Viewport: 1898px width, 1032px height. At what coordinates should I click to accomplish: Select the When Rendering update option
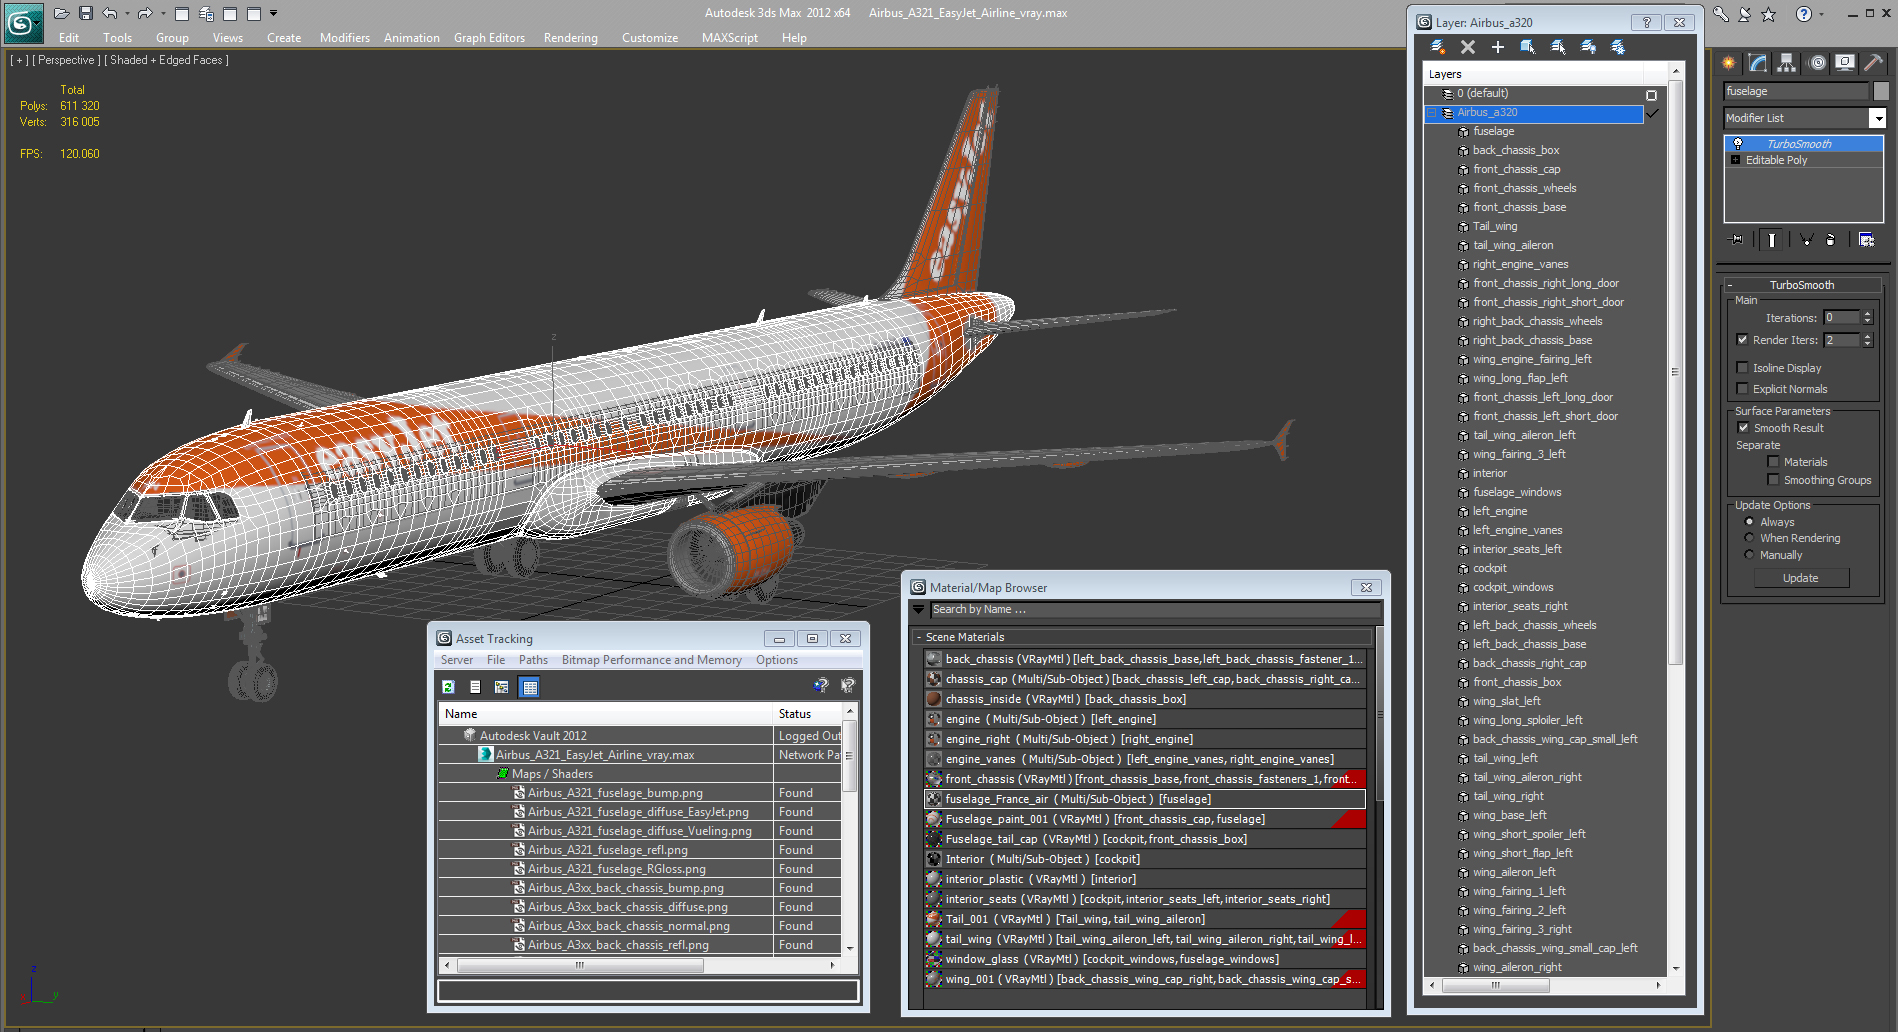click(1749, 538)
